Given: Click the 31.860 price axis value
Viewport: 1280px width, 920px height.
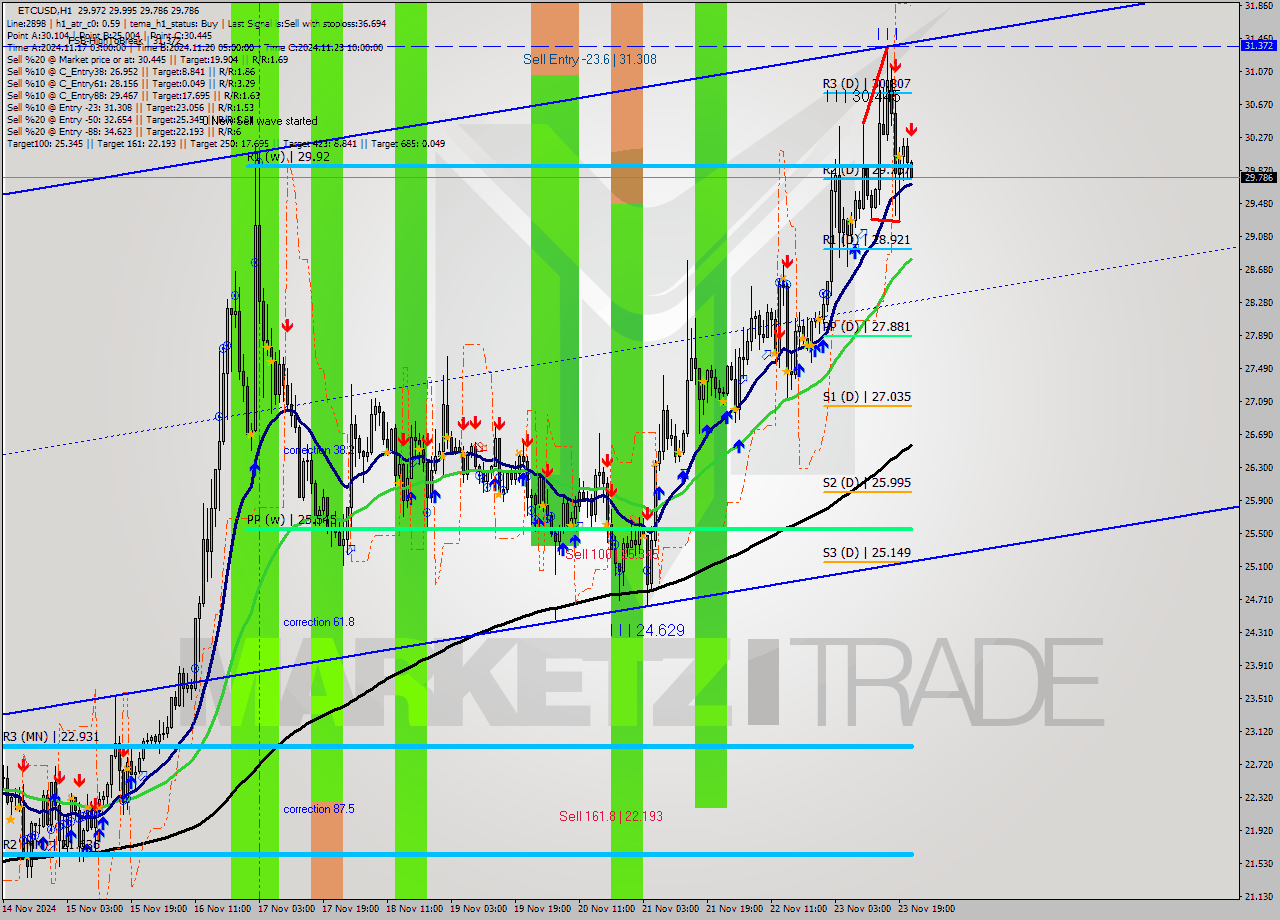Looking at the screenshot, I should (1258, 5).
